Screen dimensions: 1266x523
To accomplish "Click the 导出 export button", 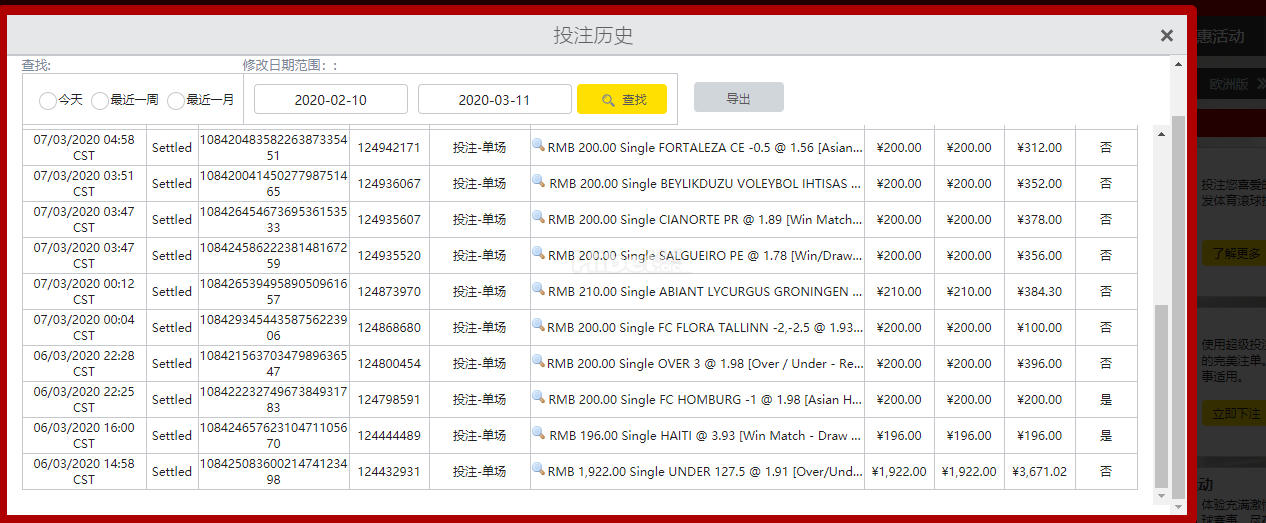I will click(x=738, y=98).
